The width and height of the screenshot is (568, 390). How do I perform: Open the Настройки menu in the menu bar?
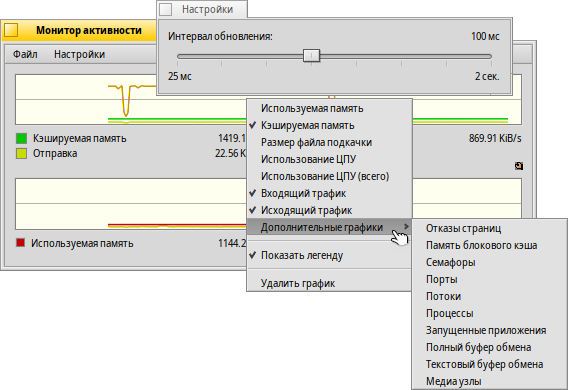79,54
